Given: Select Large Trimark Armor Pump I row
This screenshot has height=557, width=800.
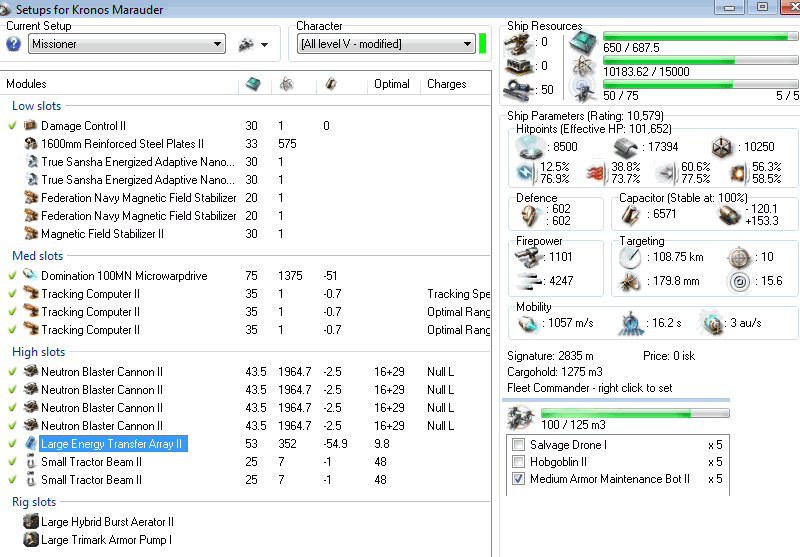Looking at the screenshot, I should pos(245,540).
